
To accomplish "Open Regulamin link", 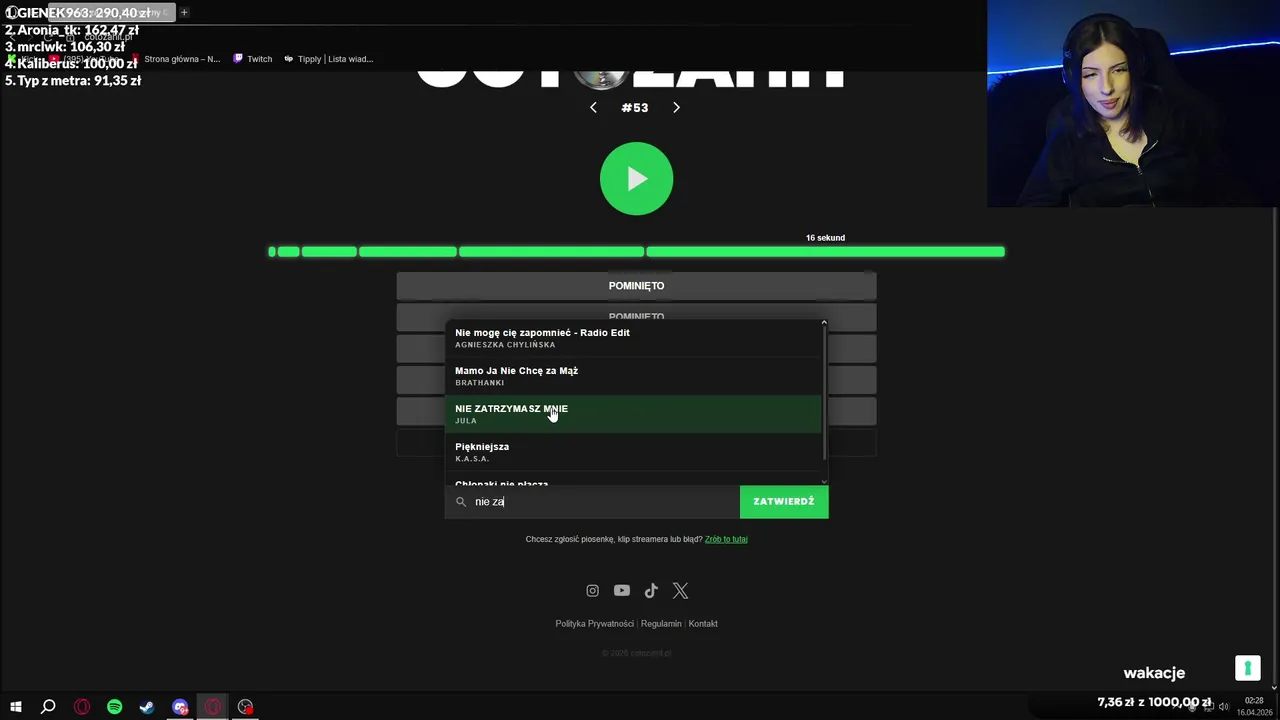I will pyautogui.click(x=661, y=624).
